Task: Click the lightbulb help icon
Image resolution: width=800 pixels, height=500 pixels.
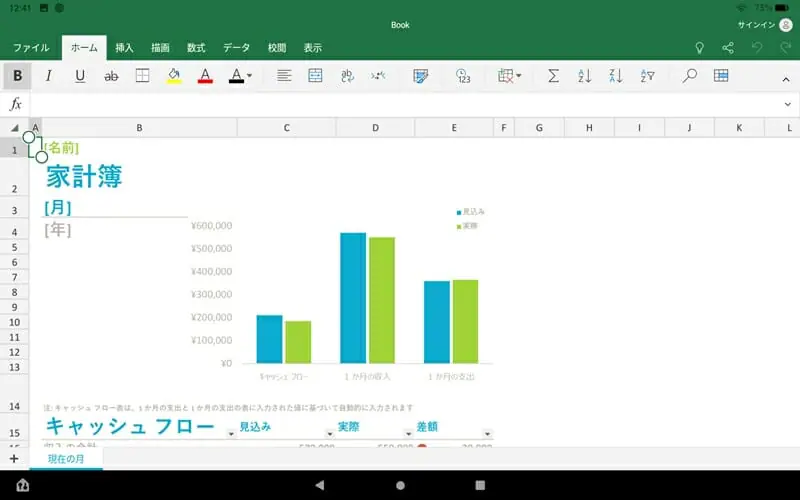Action: (699, 47)
